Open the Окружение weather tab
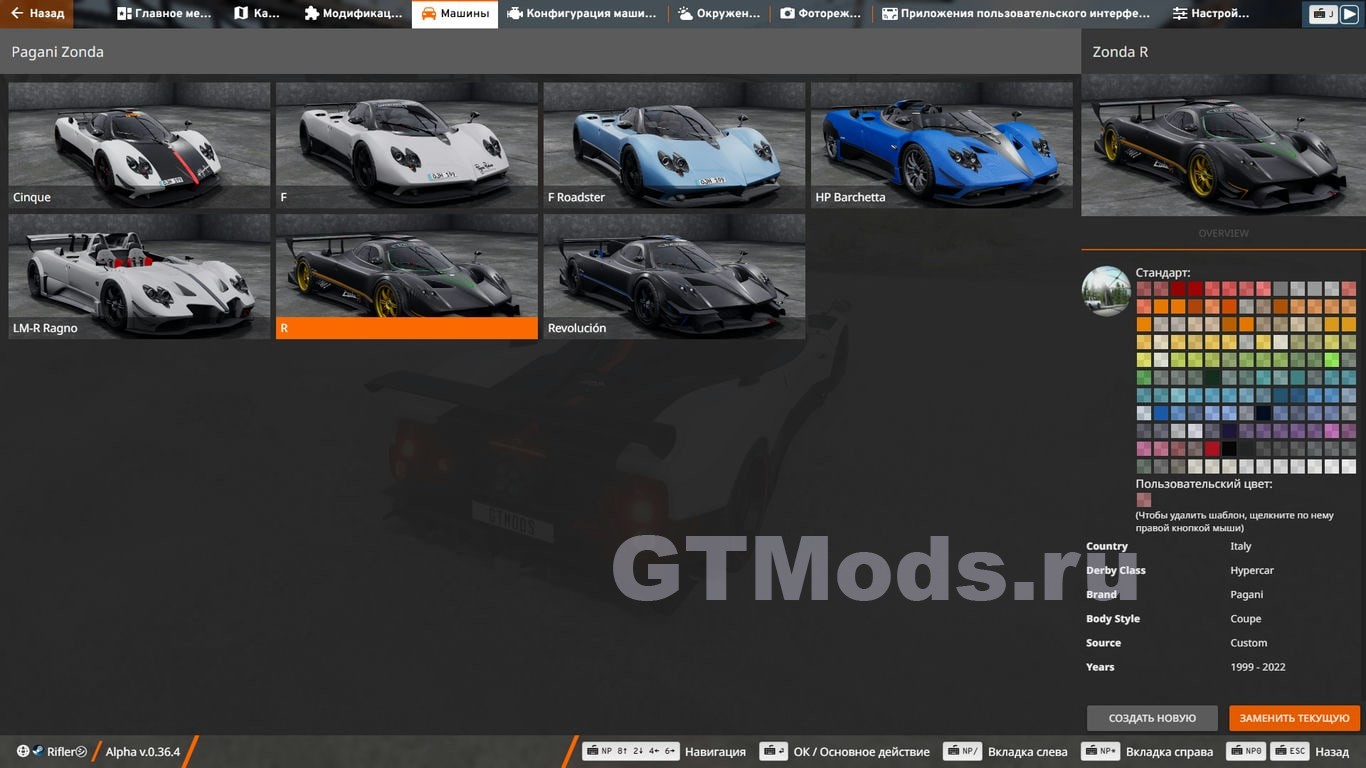This screenshot has height=768, width=1366. (719, 14)
